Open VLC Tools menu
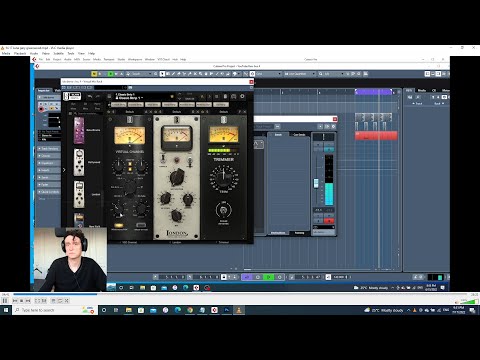The image size is (480, 360). click(71, 53)
